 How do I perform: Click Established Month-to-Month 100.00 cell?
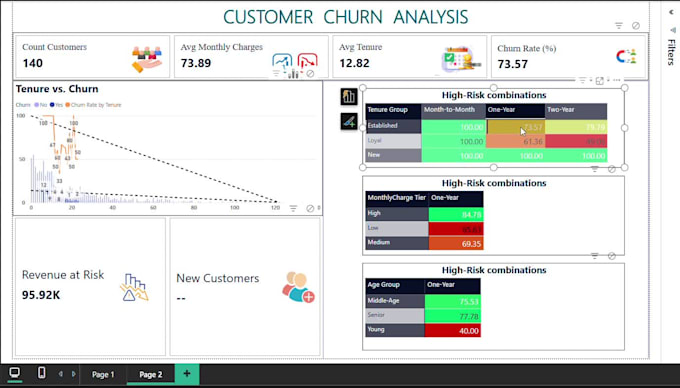click(x=453, y=127)
